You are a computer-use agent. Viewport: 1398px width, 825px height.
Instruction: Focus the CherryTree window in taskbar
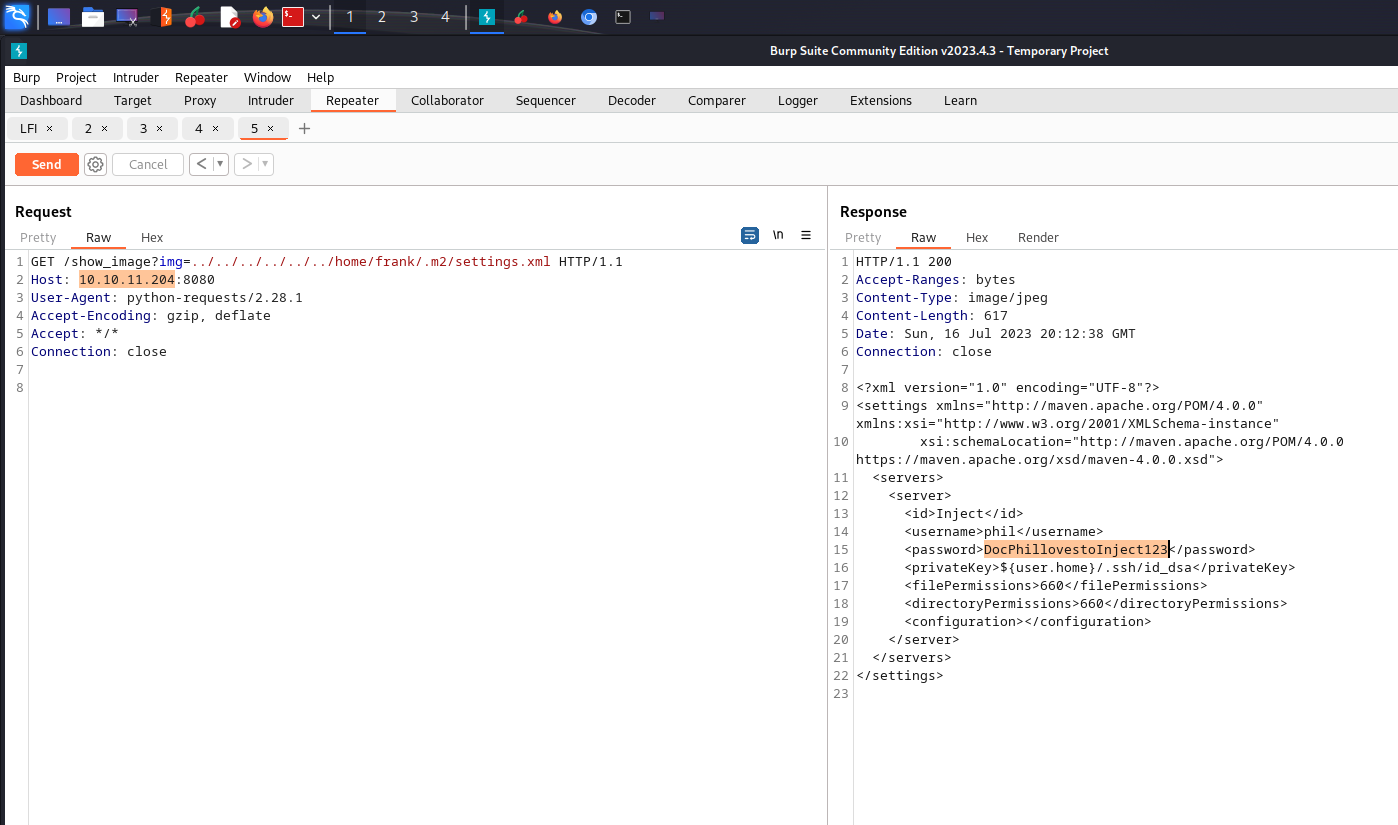pyautogui.click(x=521, y=17)
